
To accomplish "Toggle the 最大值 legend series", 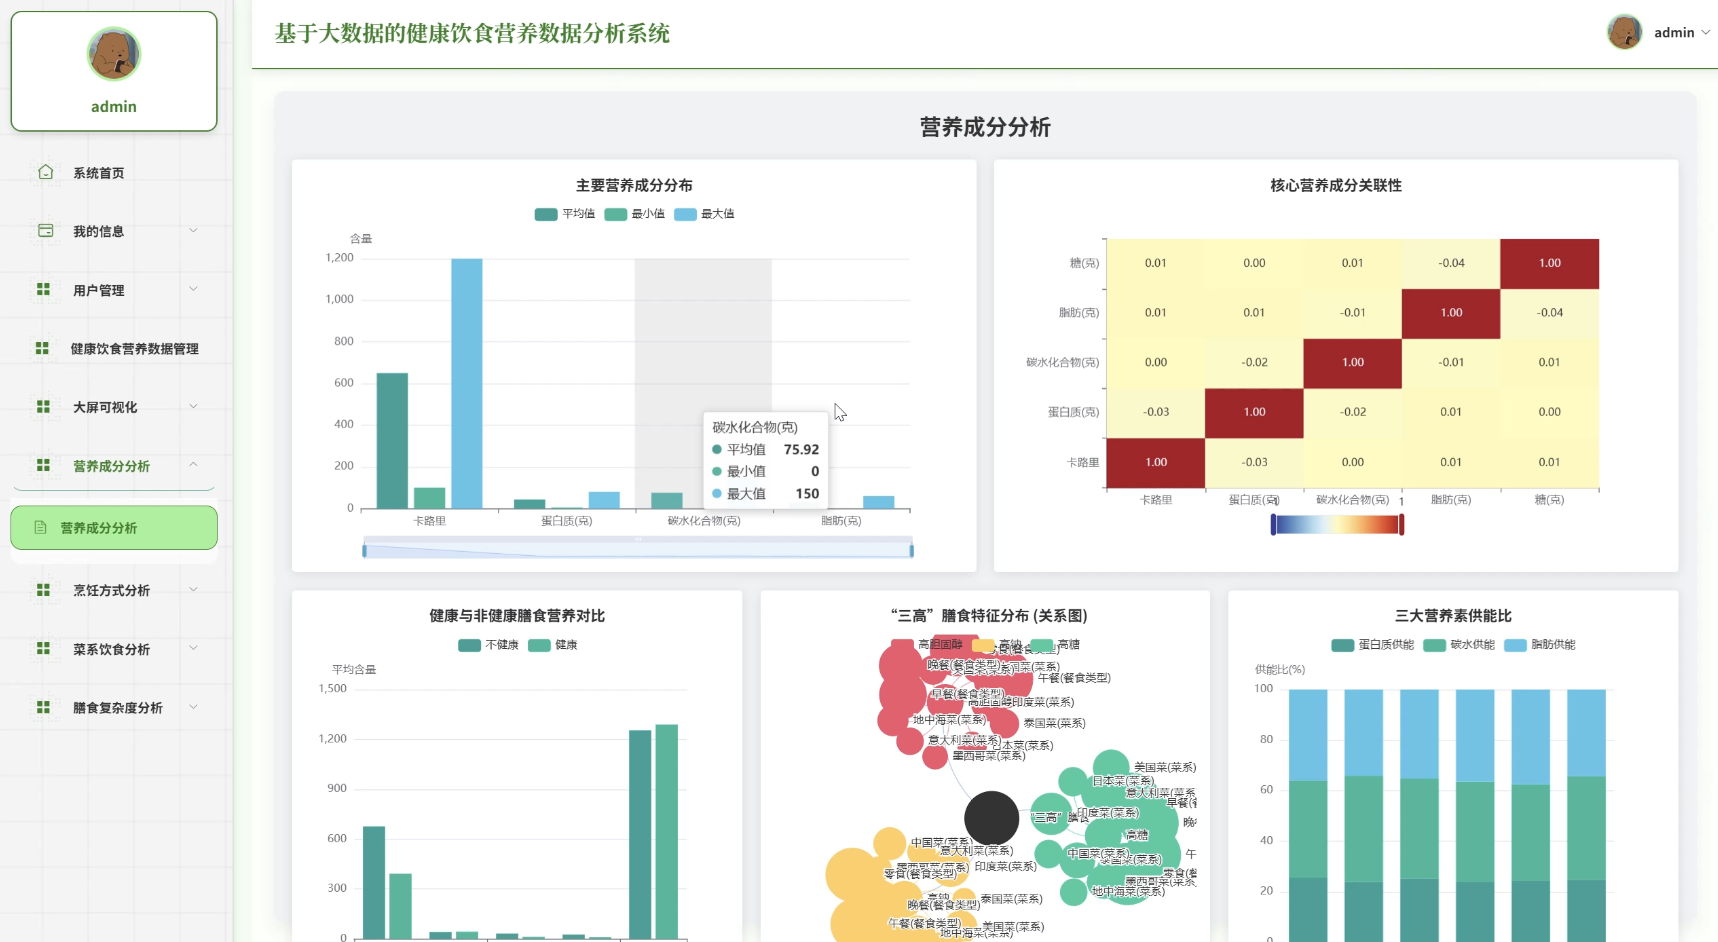I will [704, 214].
